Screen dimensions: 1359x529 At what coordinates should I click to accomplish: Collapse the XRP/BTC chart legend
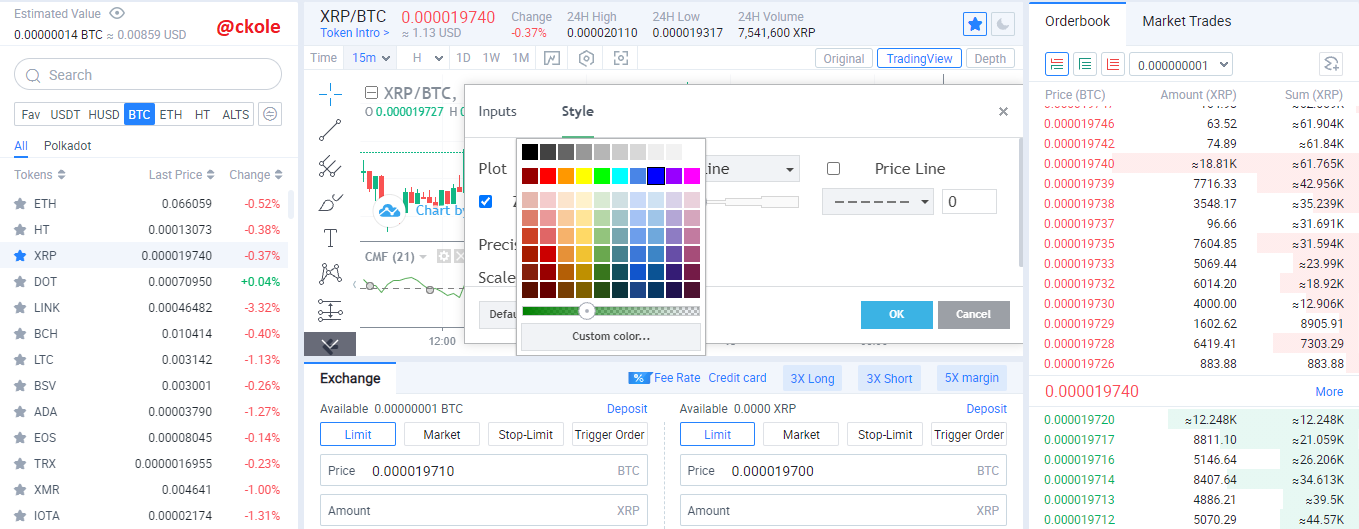(371, 93)
